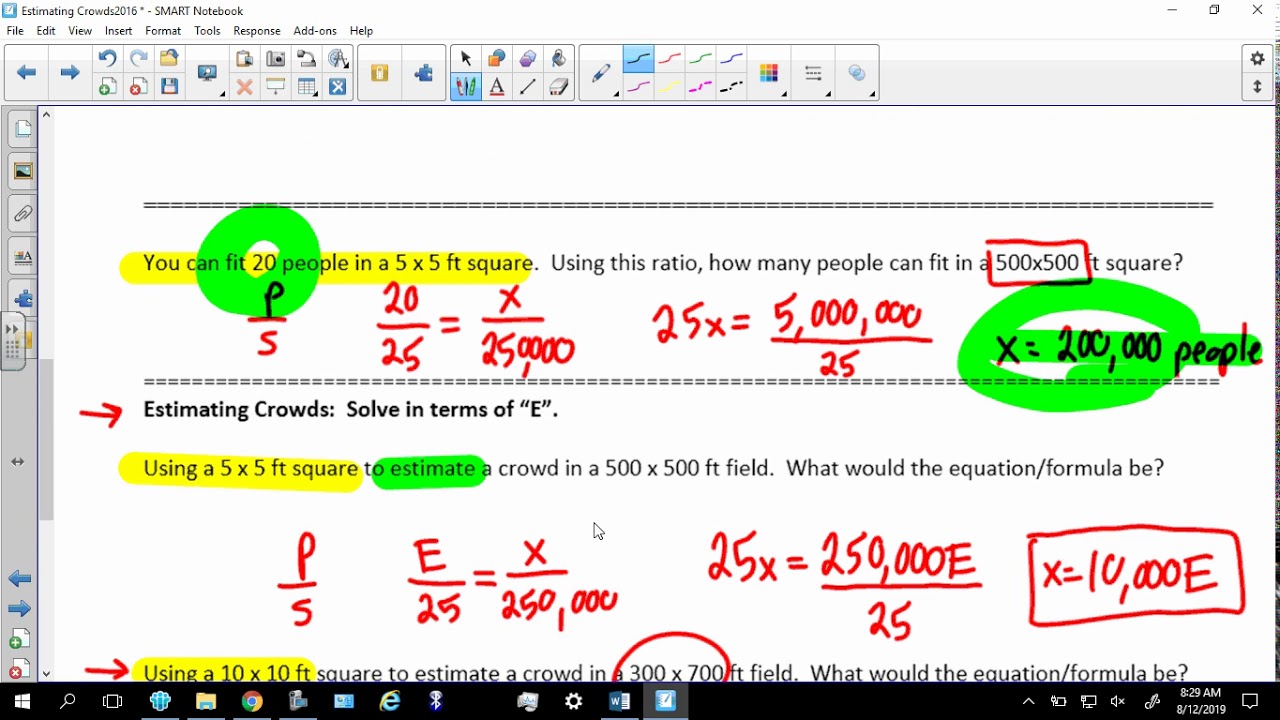Choose the Shapes tool
The image size is (1280, 720).
tap(496, 59)
